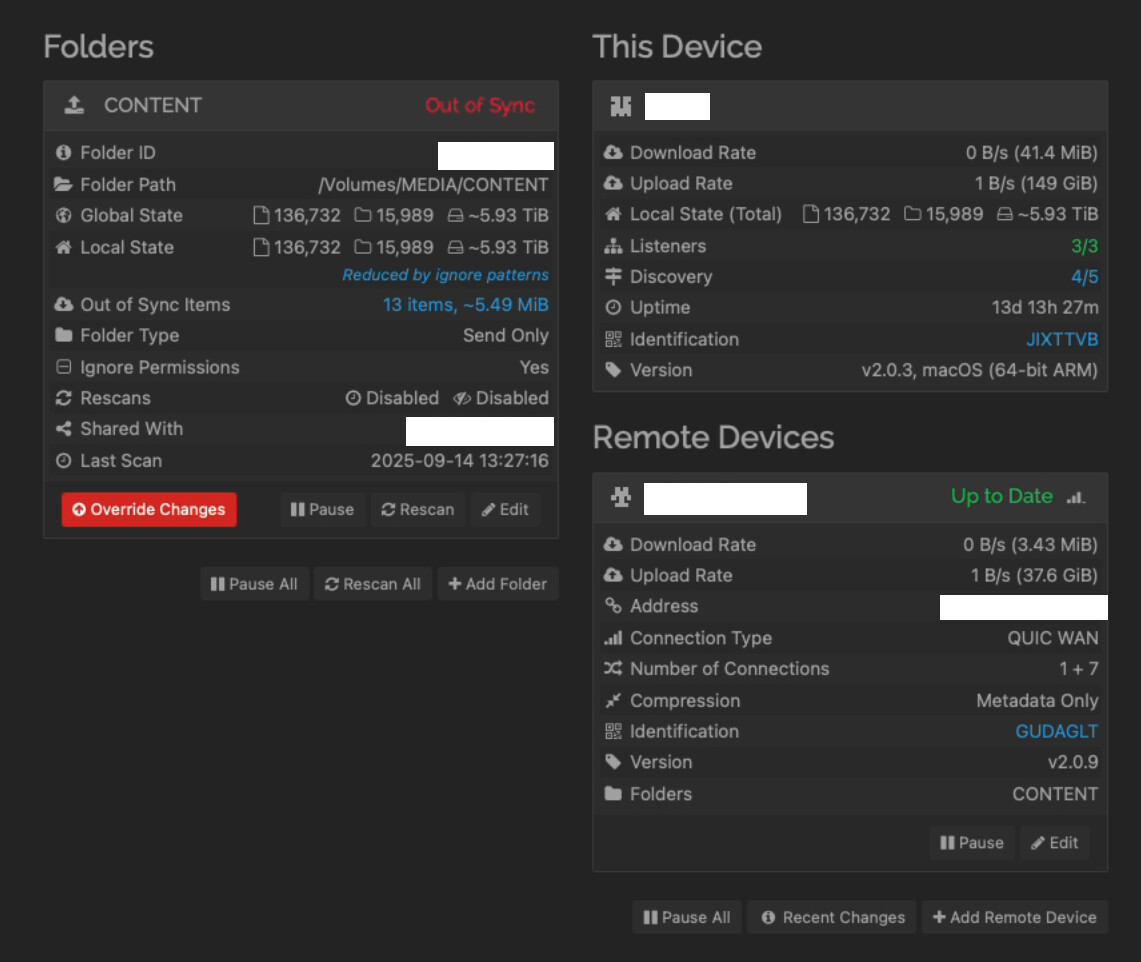Pause all folders
This screenshot has width=1141, height=962.
coord(254,584)
